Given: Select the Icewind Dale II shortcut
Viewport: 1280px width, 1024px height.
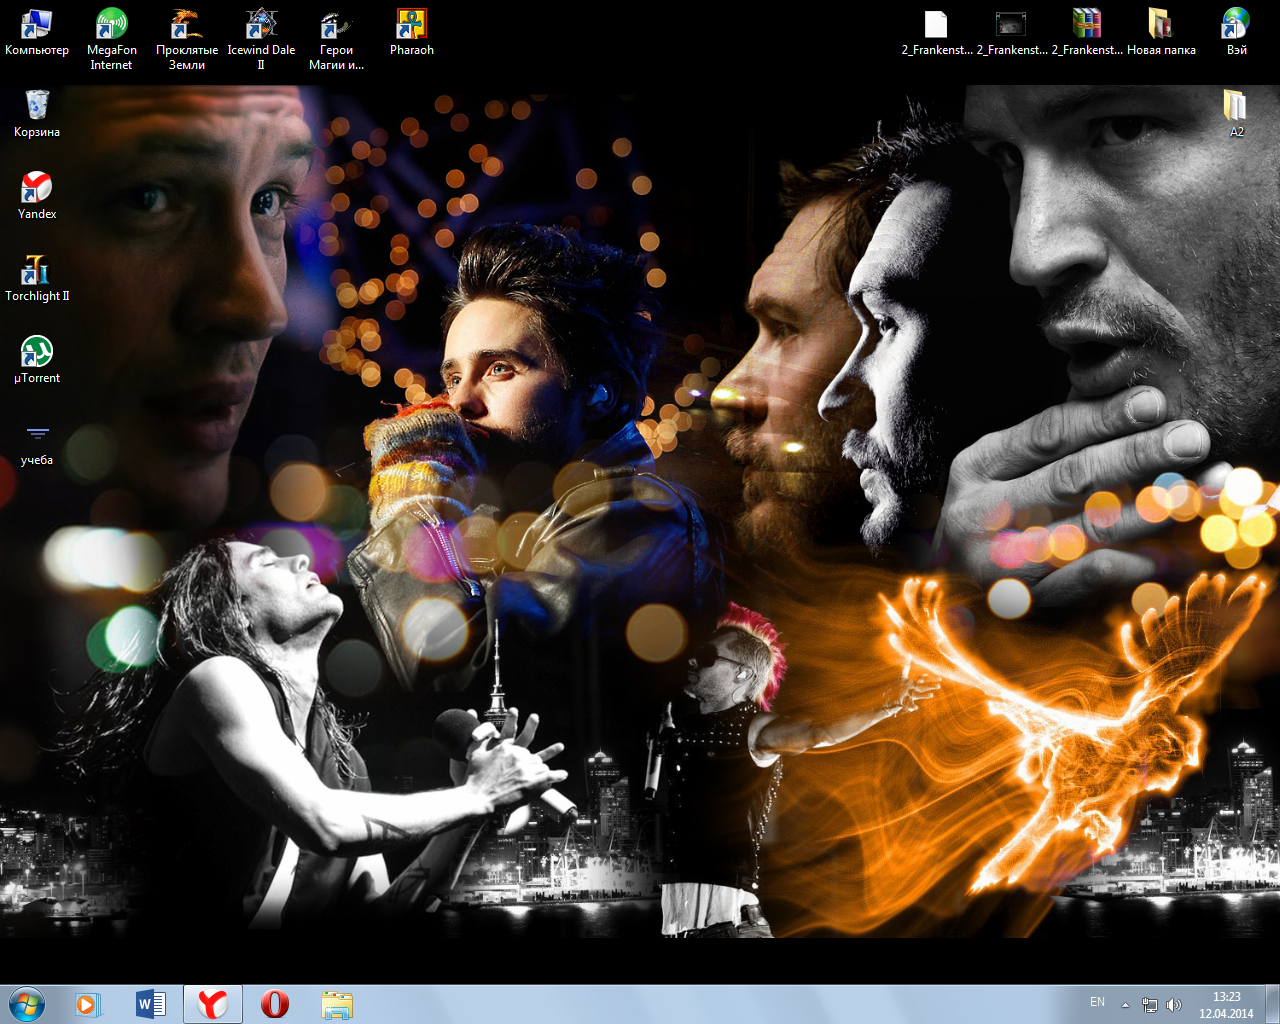Looking at the screenshot, I should tap(261, 40).
